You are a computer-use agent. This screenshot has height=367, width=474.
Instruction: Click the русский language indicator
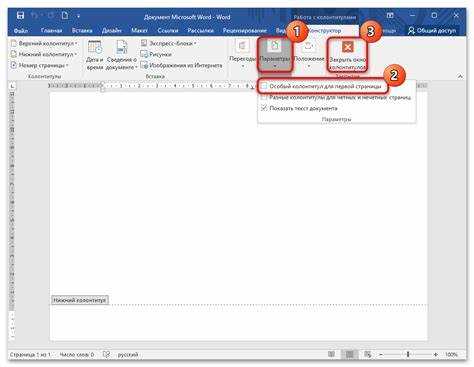(x=128, y=355)
